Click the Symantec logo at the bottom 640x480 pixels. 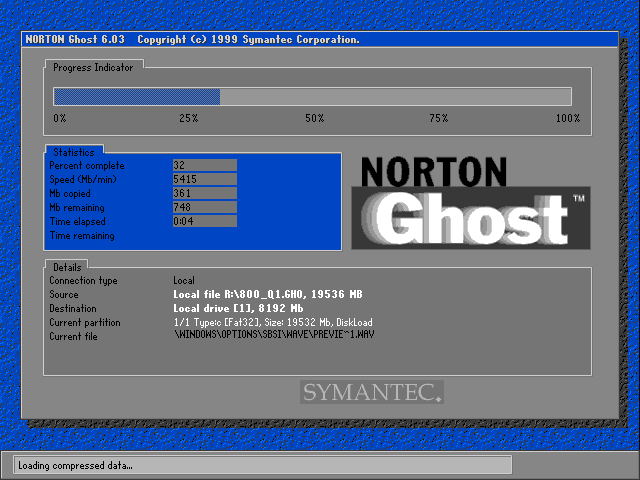click(x=371, y=391)
